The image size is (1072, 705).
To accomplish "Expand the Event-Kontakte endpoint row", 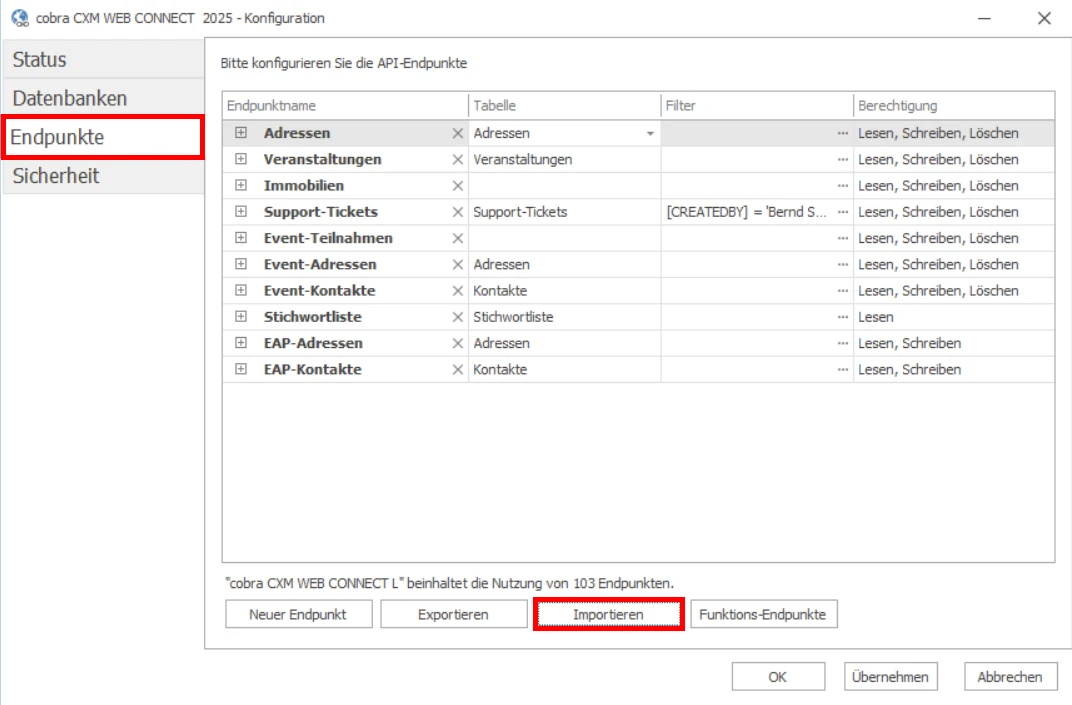I will point(241,290).
